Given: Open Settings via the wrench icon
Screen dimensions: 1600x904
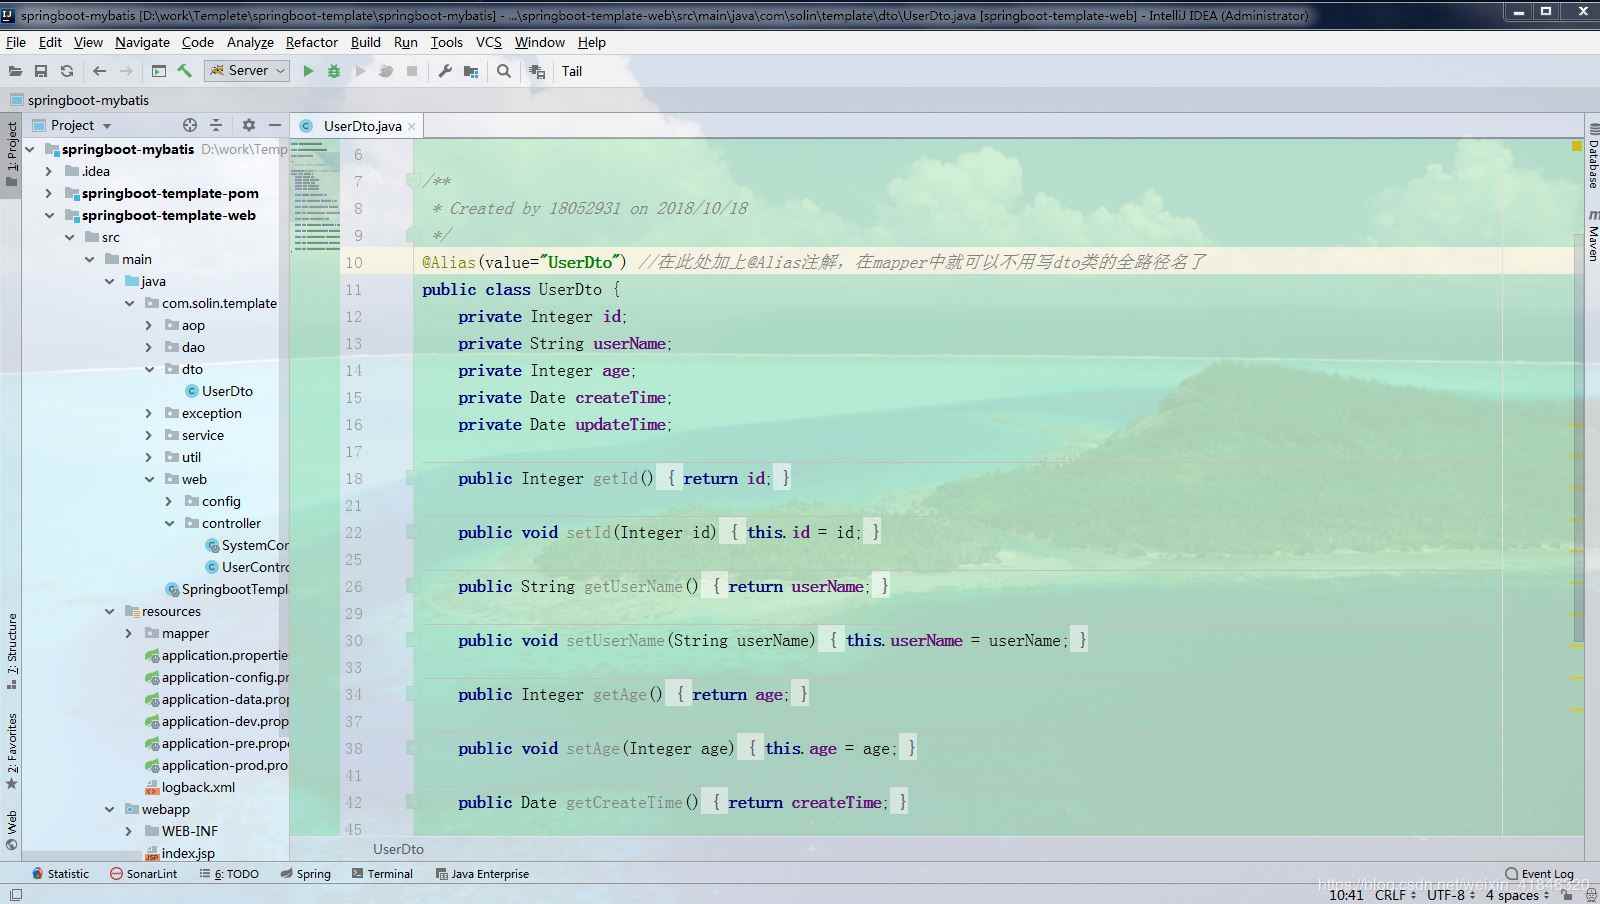Looking at the screenshot, I should coord(443,71).
